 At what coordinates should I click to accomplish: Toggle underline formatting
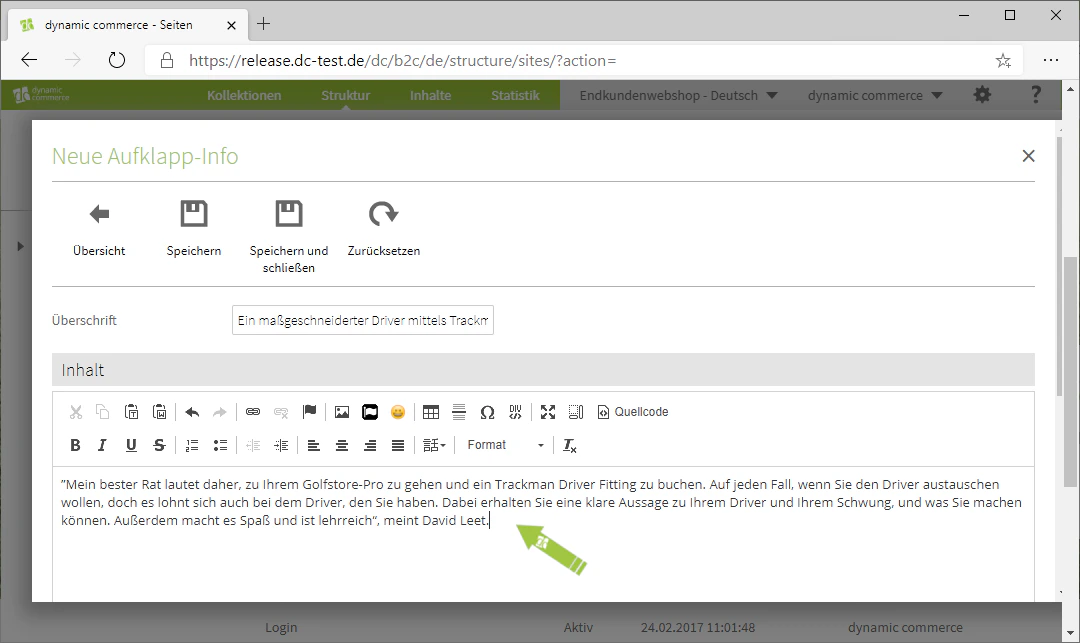[131, 445]
